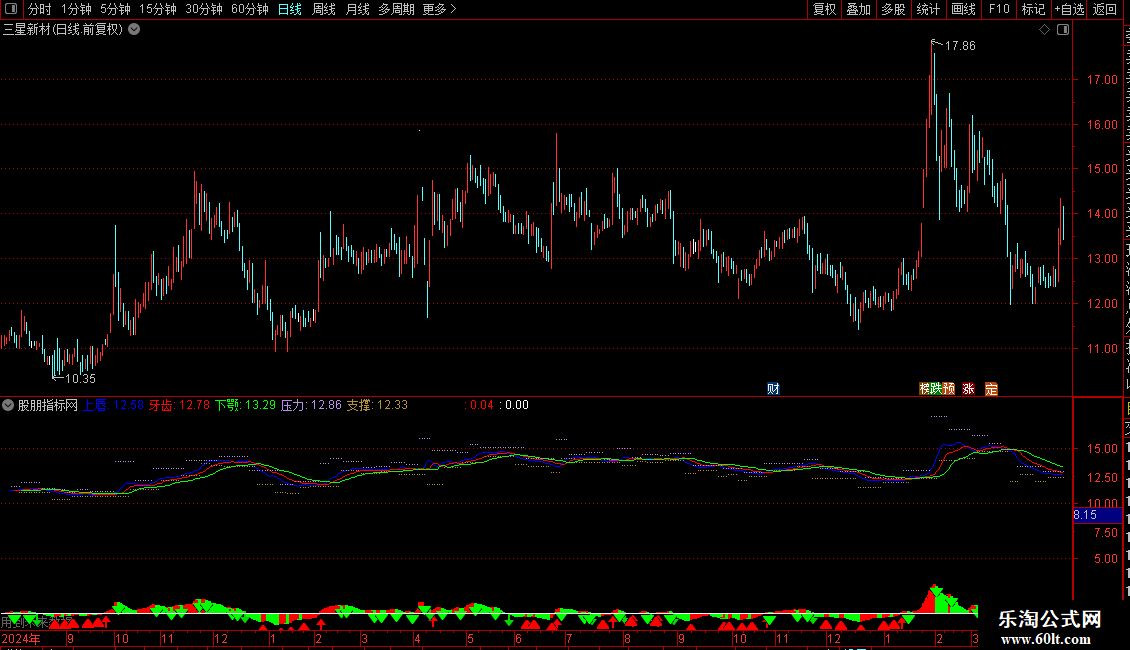Screen dimensions: 1130x650
Task: Select the 日线 daily period
Action: 290,9
